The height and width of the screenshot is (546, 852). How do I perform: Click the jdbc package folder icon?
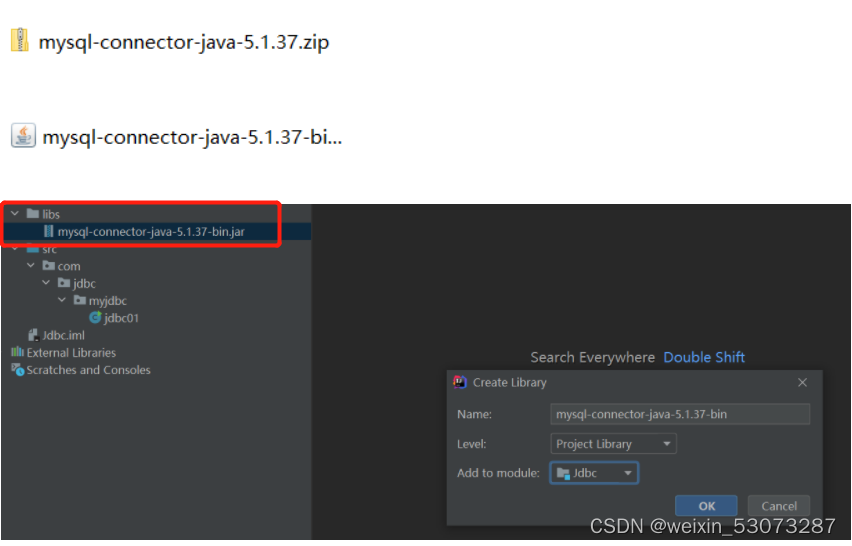pos(64,283)
